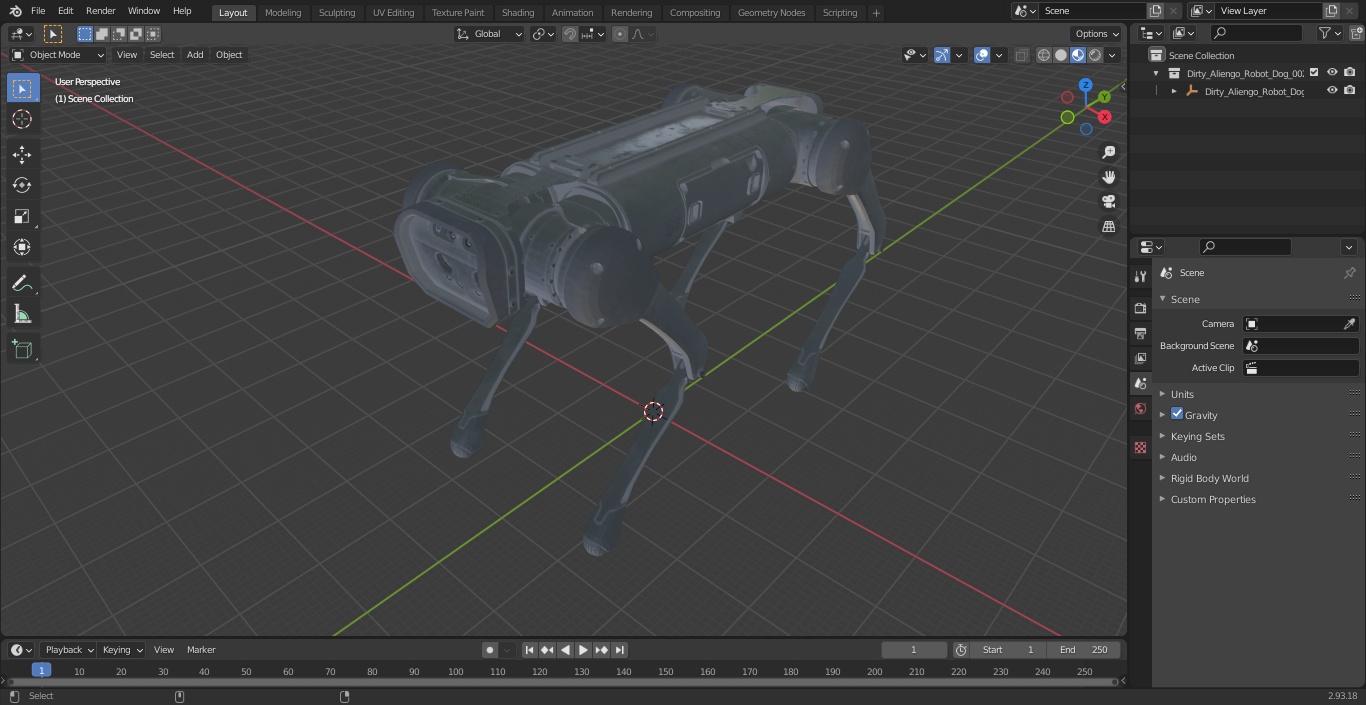Disable render for Dirty_Aliengo_Robot_Dog_002 collection
This screenshot has height=705, width=1366.
[x=1350, y=72]
